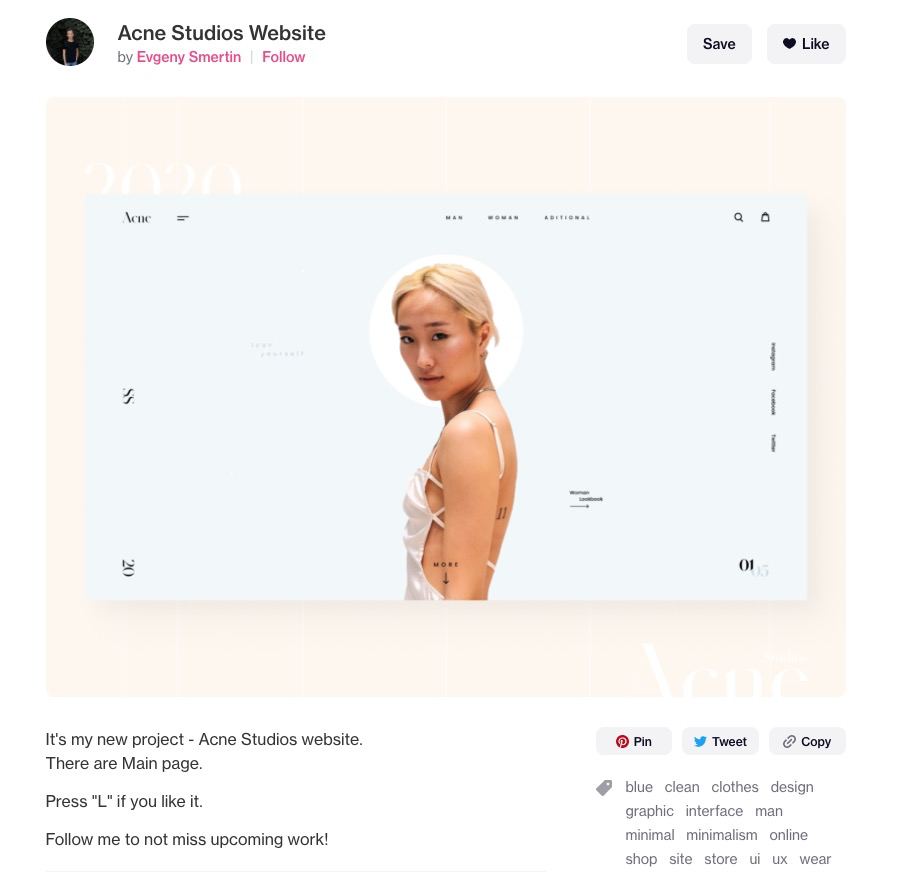
Task: Click the tag label icon
Action: pos(604,787)
